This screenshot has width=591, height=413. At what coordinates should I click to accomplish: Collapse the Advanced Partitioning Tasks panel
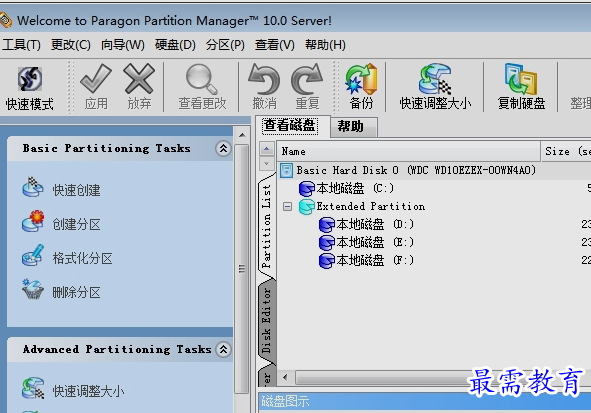(x=224, y=349)
